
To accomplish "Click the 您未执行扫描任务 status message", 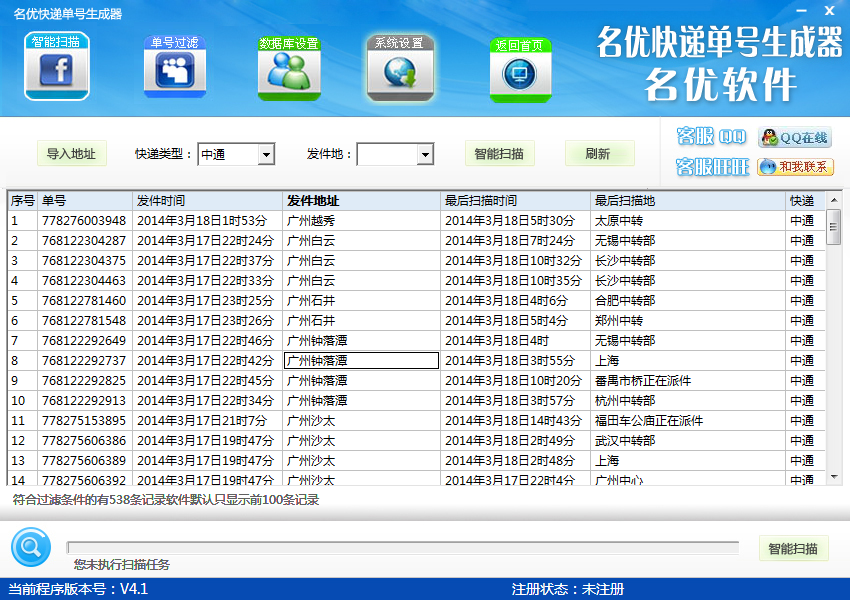I will tap(122, 565).
